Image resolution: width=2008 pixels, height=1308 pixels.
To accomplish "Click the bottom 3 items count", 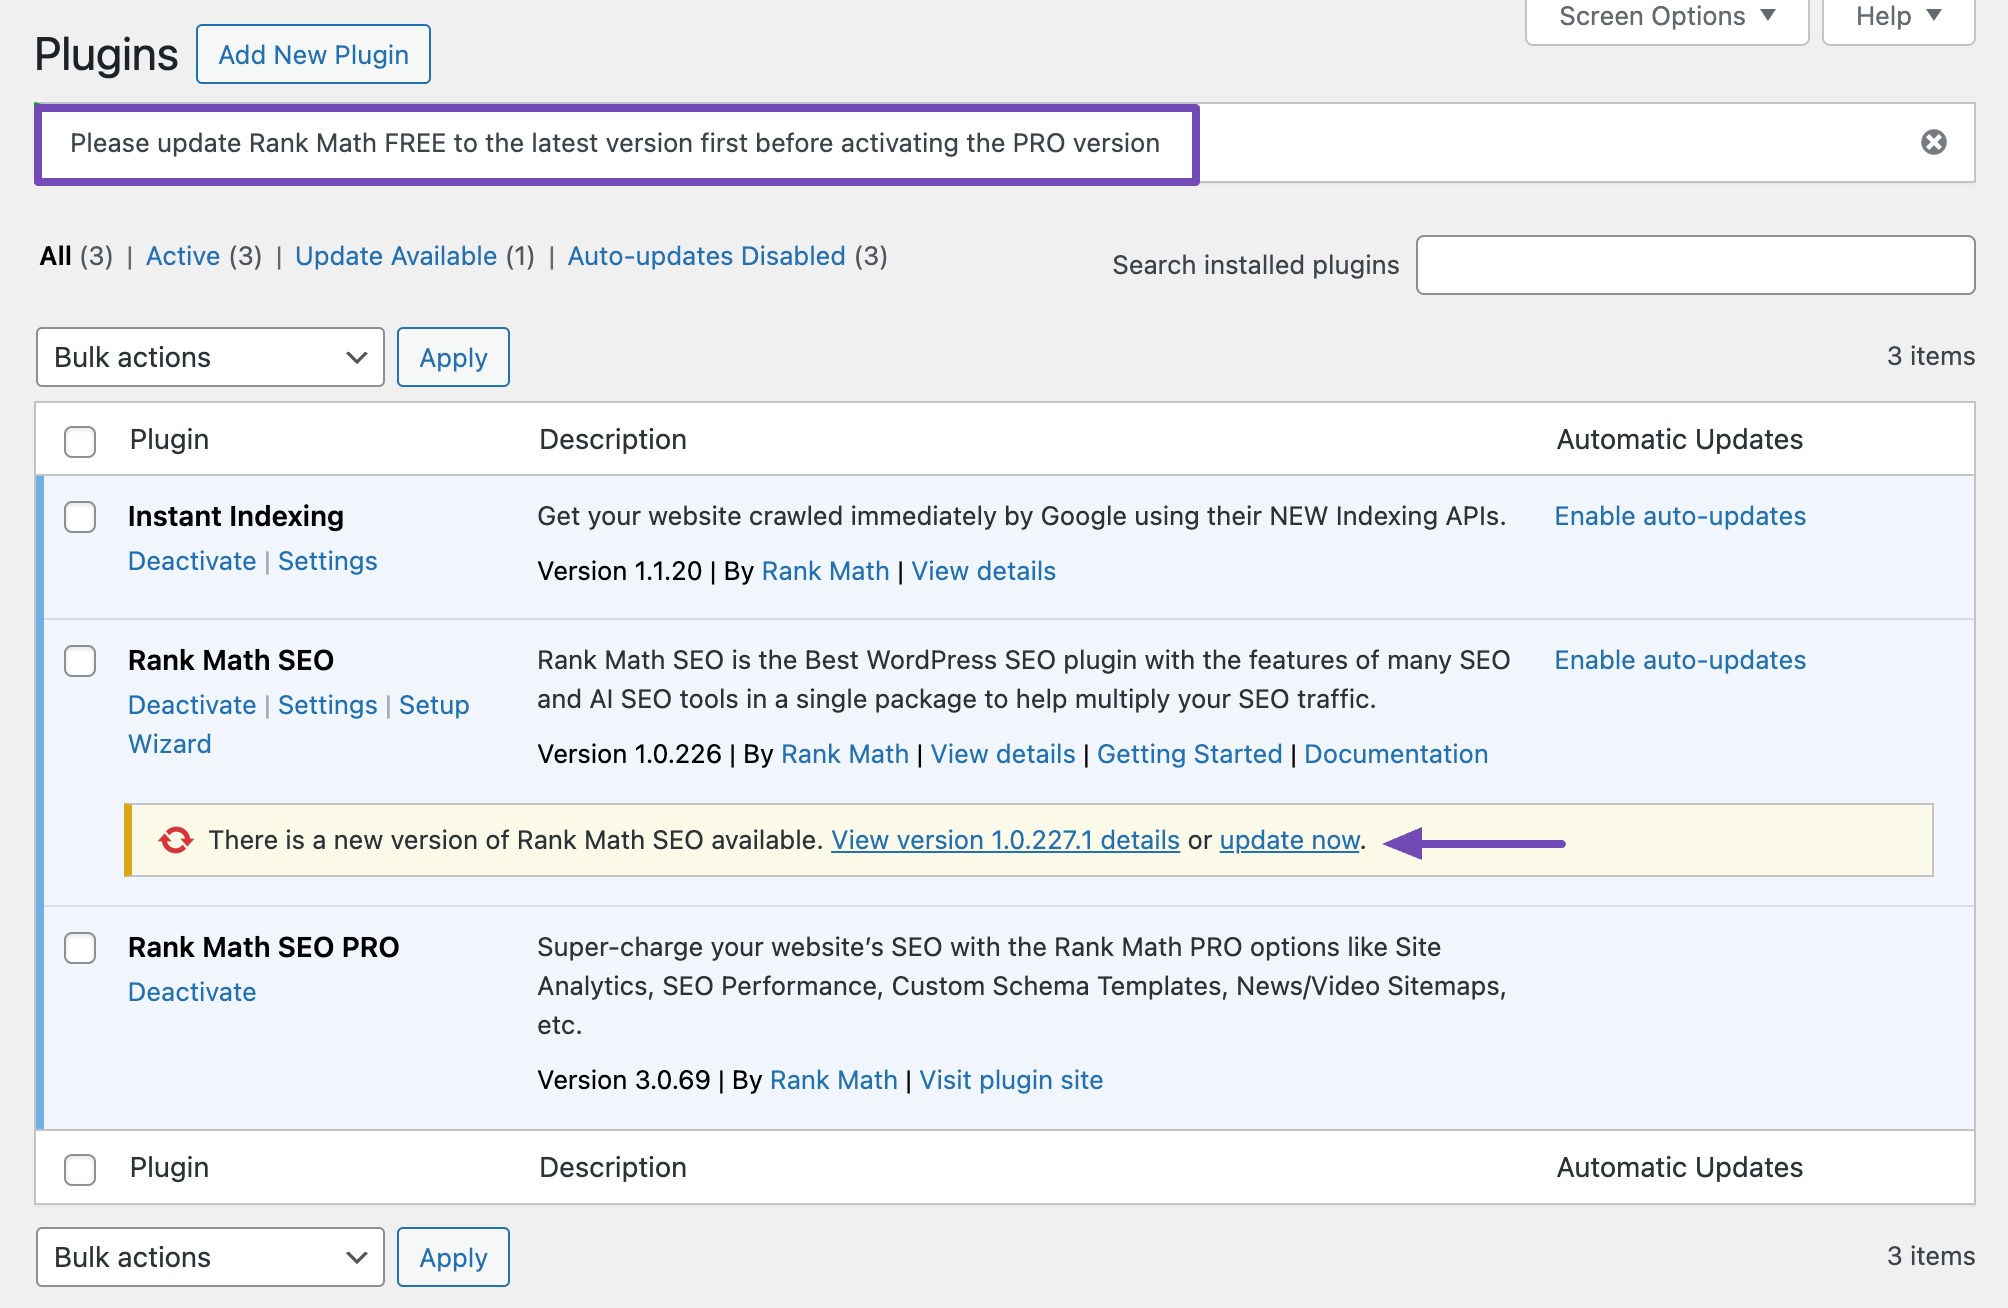I will (1931, 1256).
